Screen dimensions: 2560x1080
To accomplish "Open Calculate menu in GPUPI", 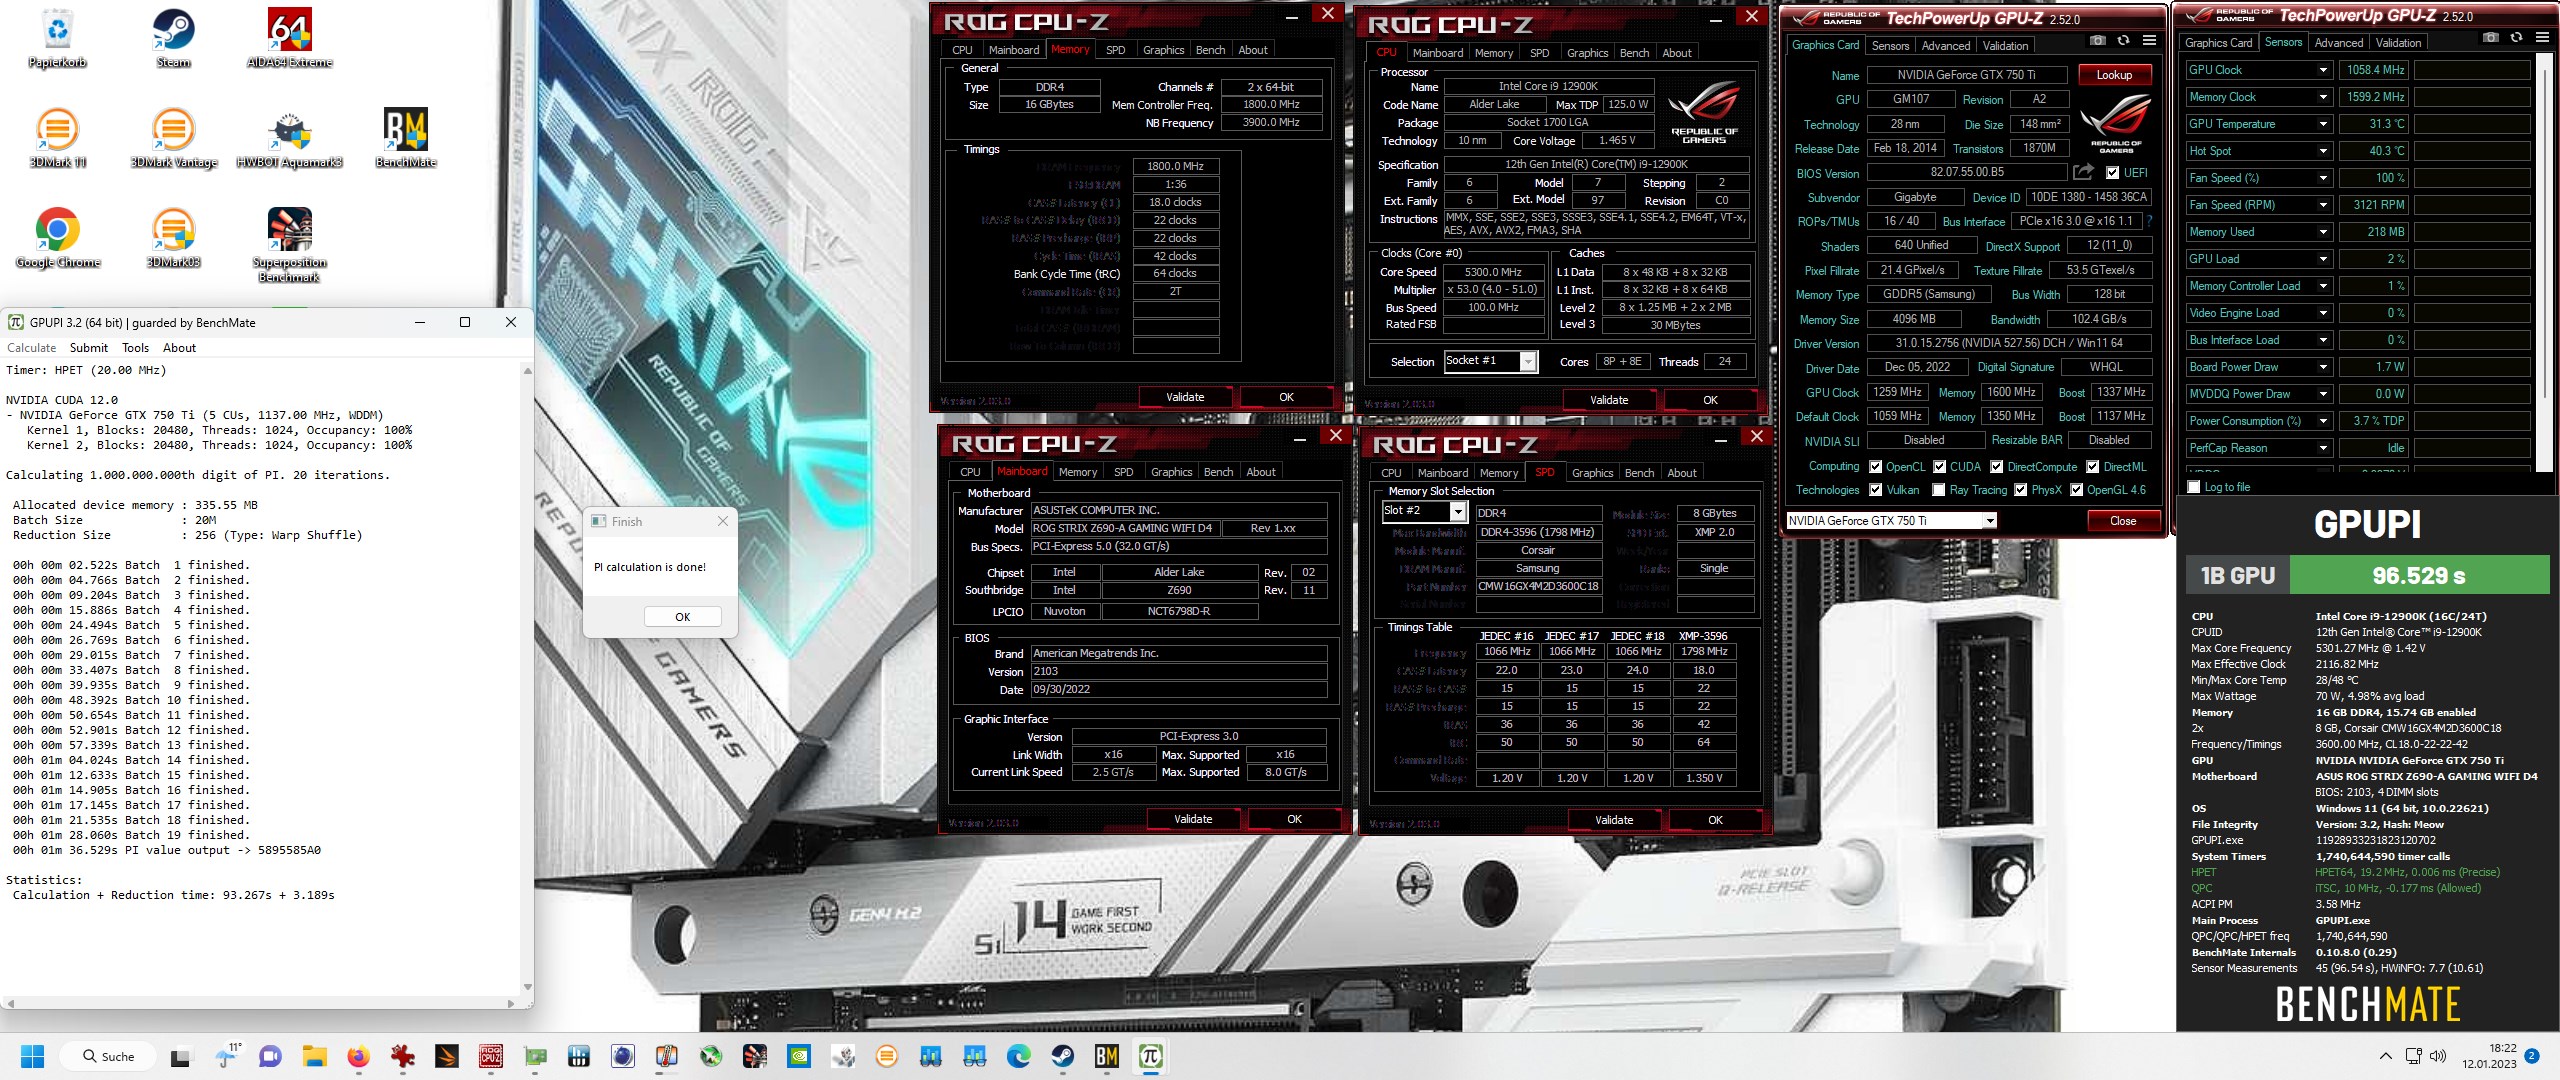I will (32, 348).
